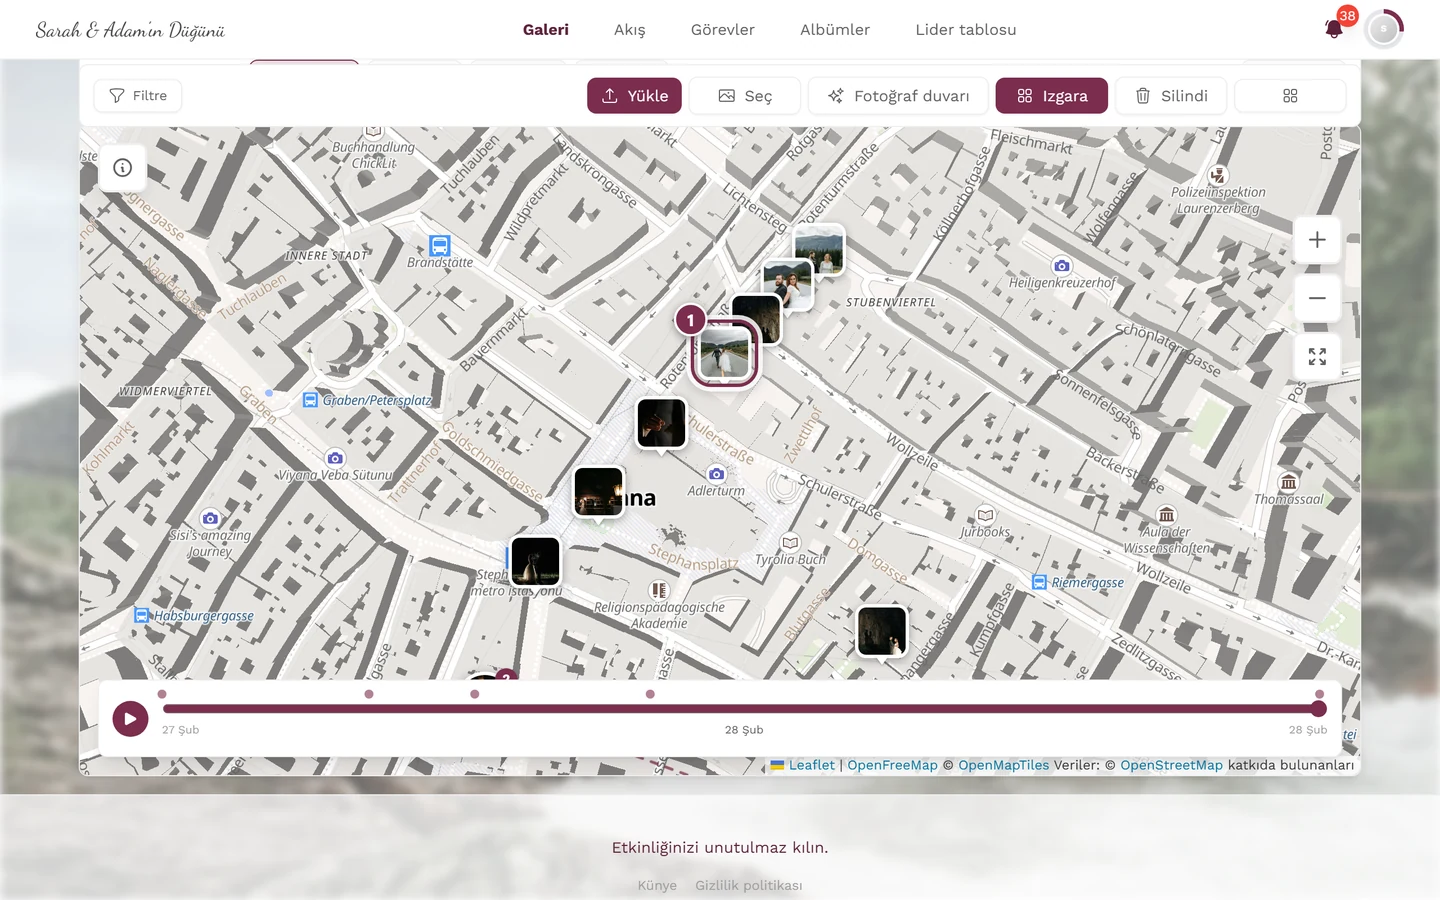Open the Albümler tab
This screenshot has width=1440, height=900.
pos(835,30)
